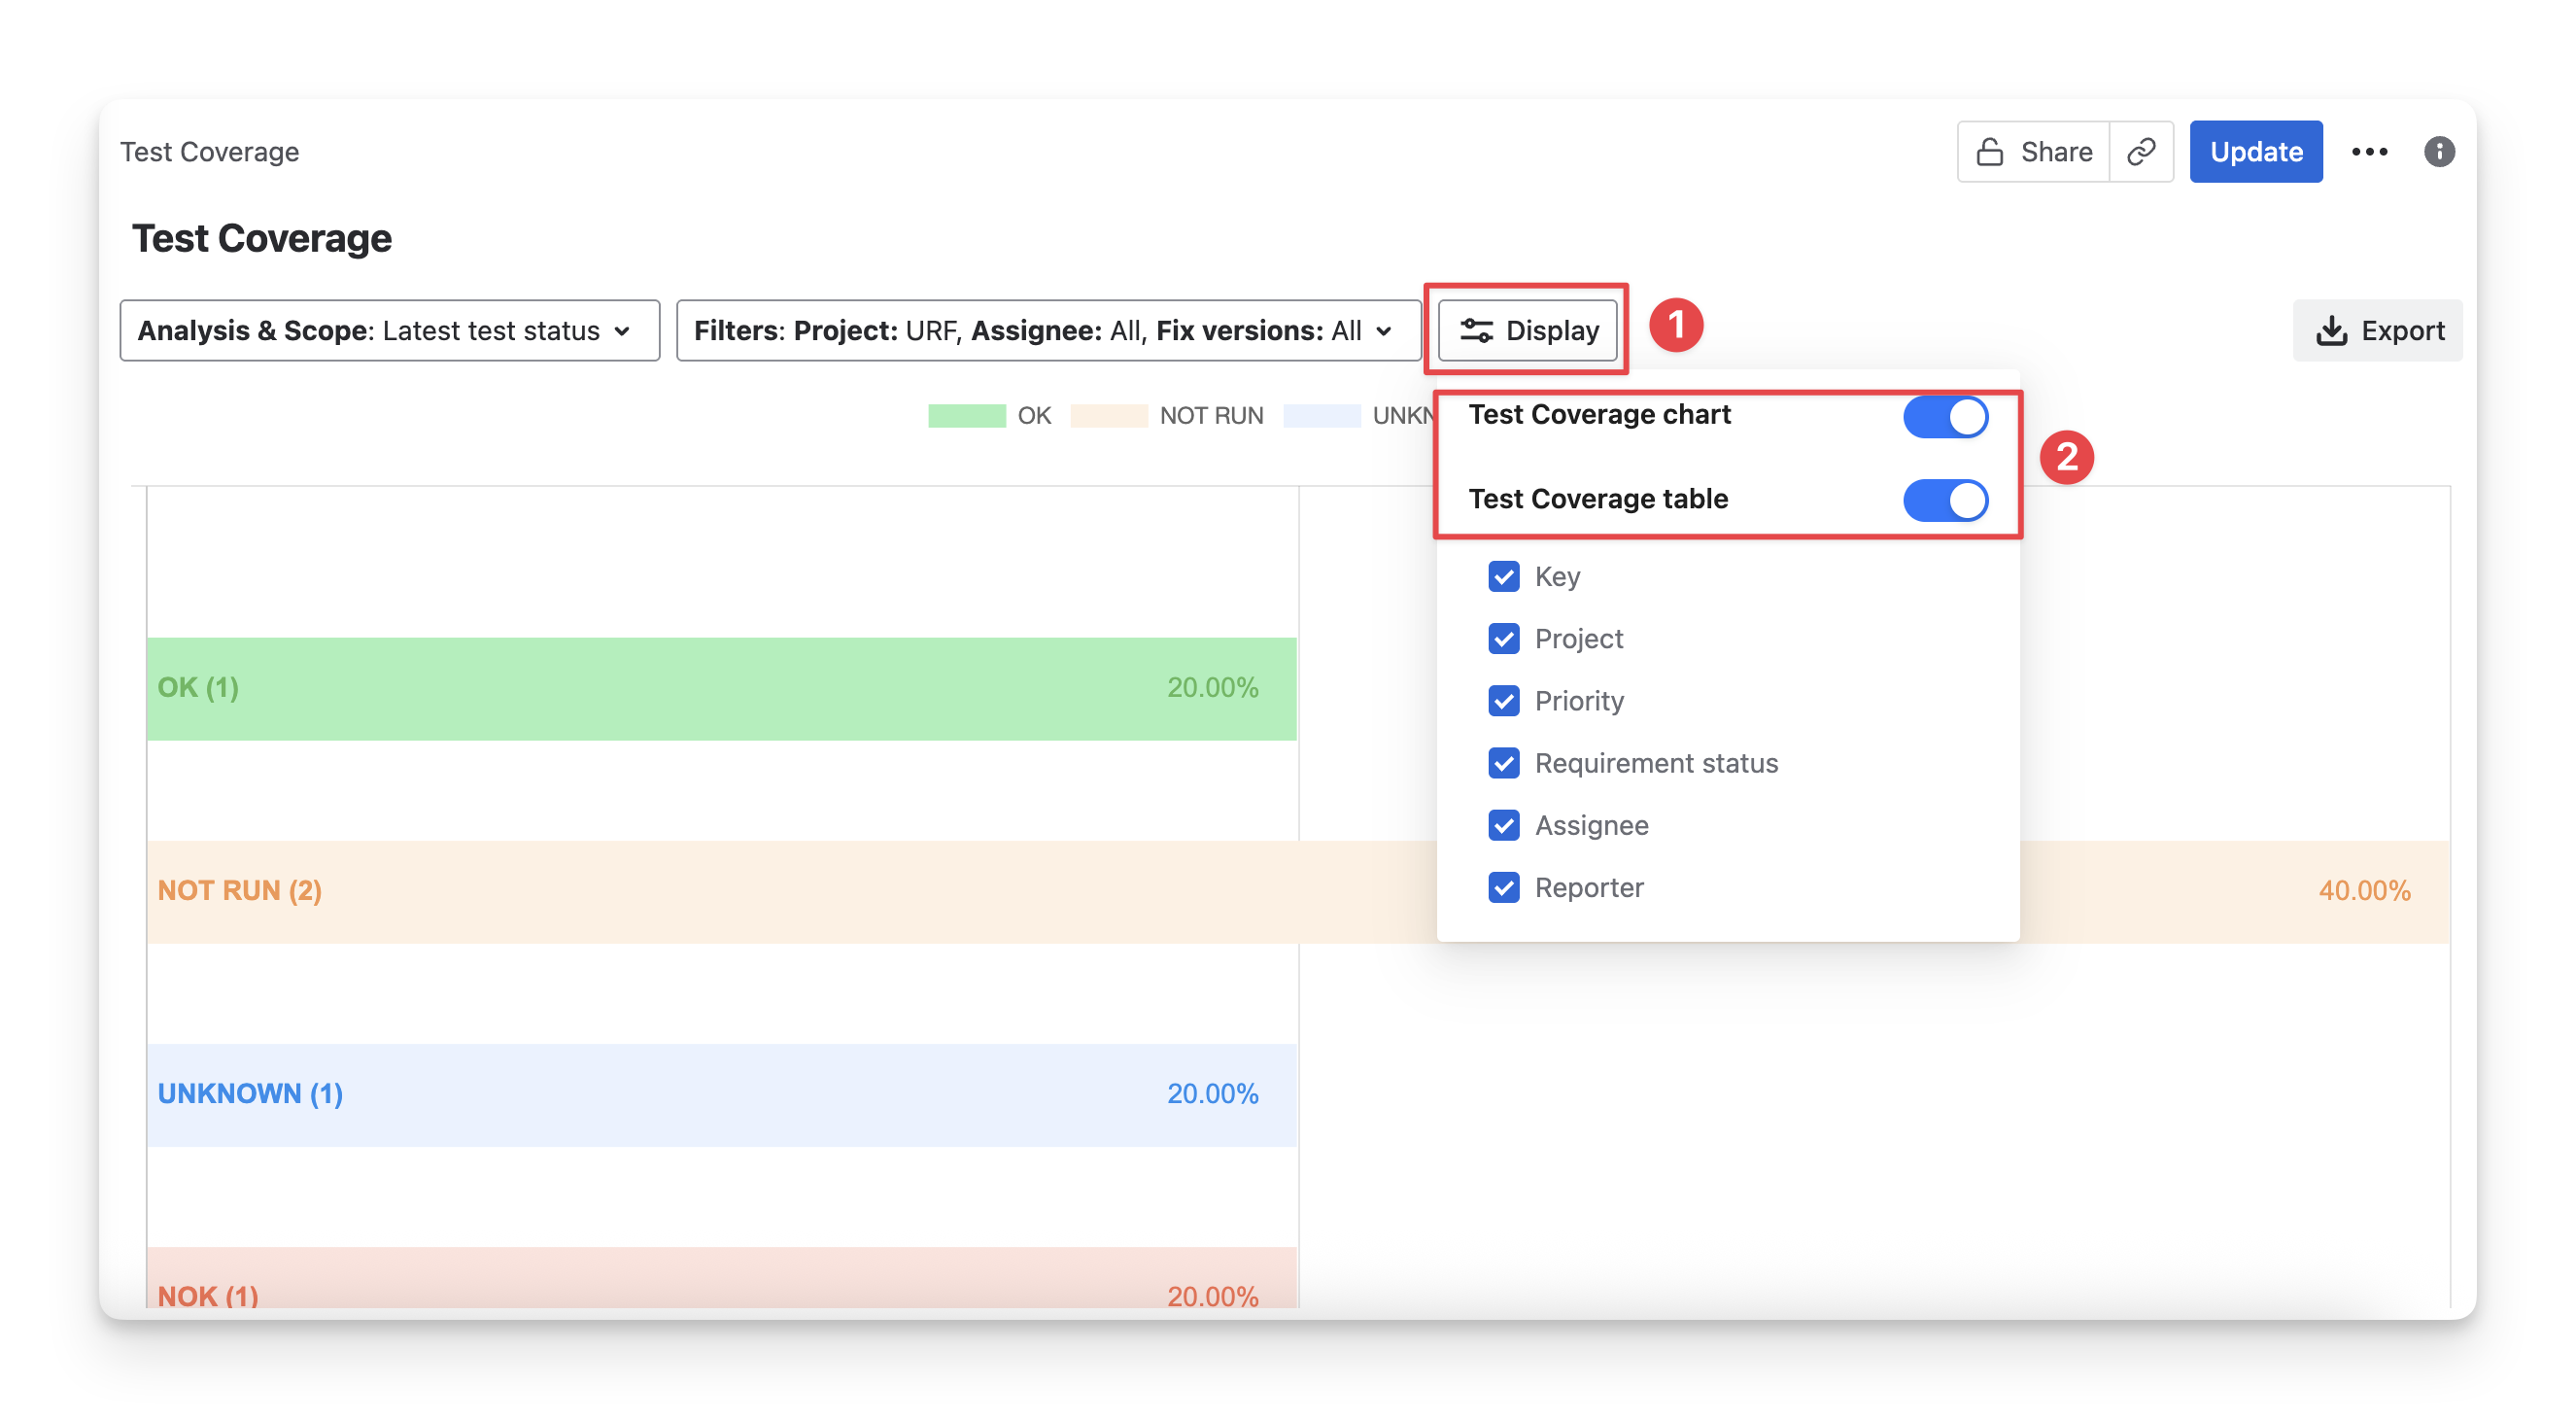2576x1419 pixels.
Task: Click the Test Coverage breadcrumb link
Action: click(x=210, y=152)
